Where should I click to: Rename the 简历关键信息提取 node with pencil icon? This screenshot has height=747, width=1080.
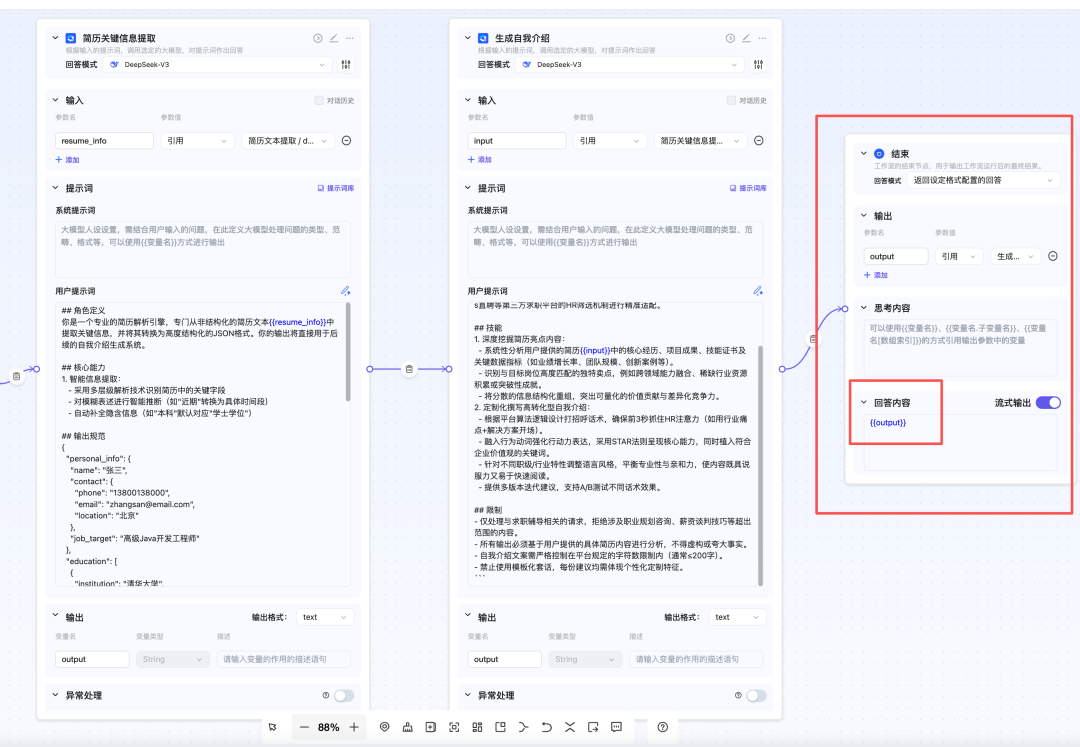[334, 39]
